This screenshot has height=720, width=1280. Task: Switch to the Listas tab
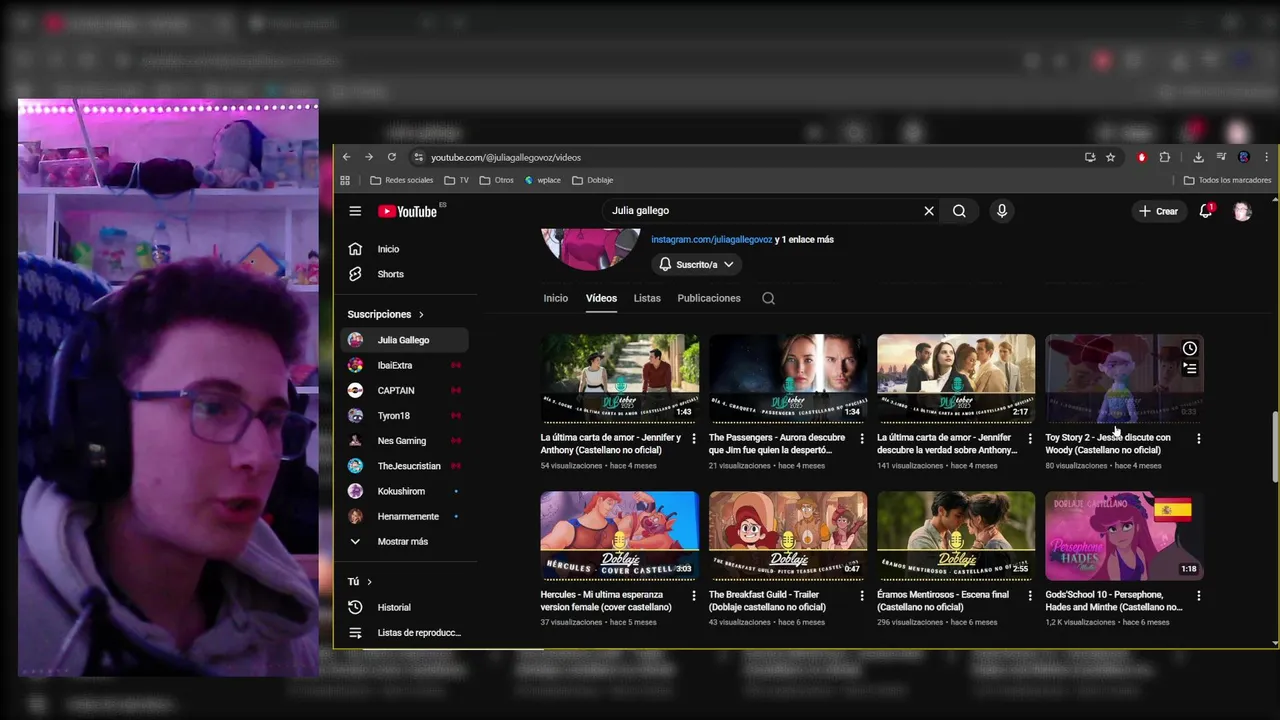click(647, 298)
